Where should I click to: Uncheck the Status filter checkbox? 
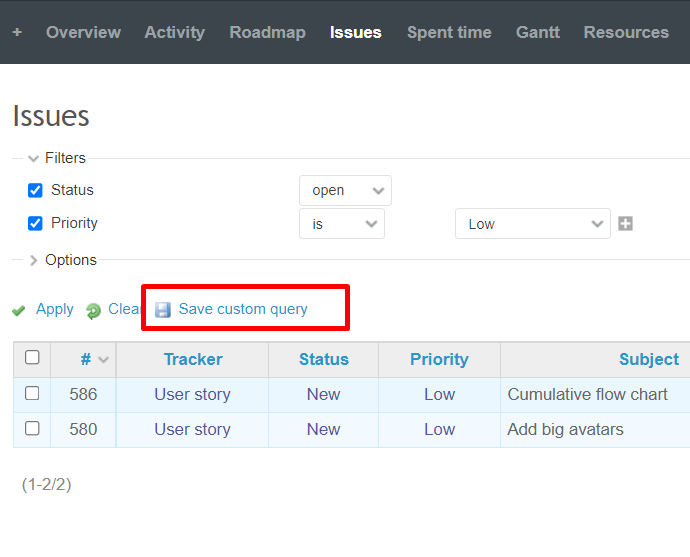coord(35,190)
